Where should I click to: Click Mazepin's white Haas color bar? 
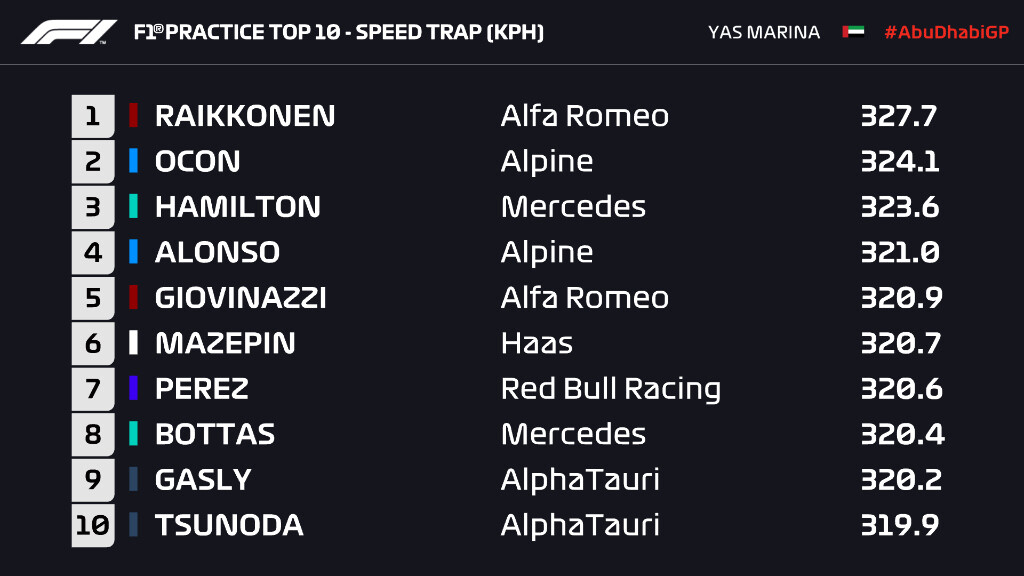click(x=133, y=343)
